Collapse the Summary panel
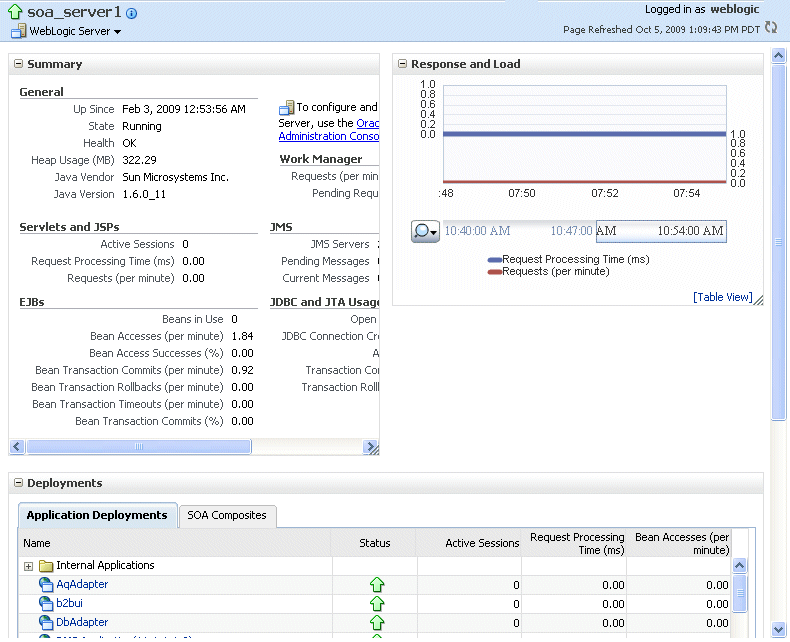Viewport: 790px width, 642px height. (x=19, y=63)
